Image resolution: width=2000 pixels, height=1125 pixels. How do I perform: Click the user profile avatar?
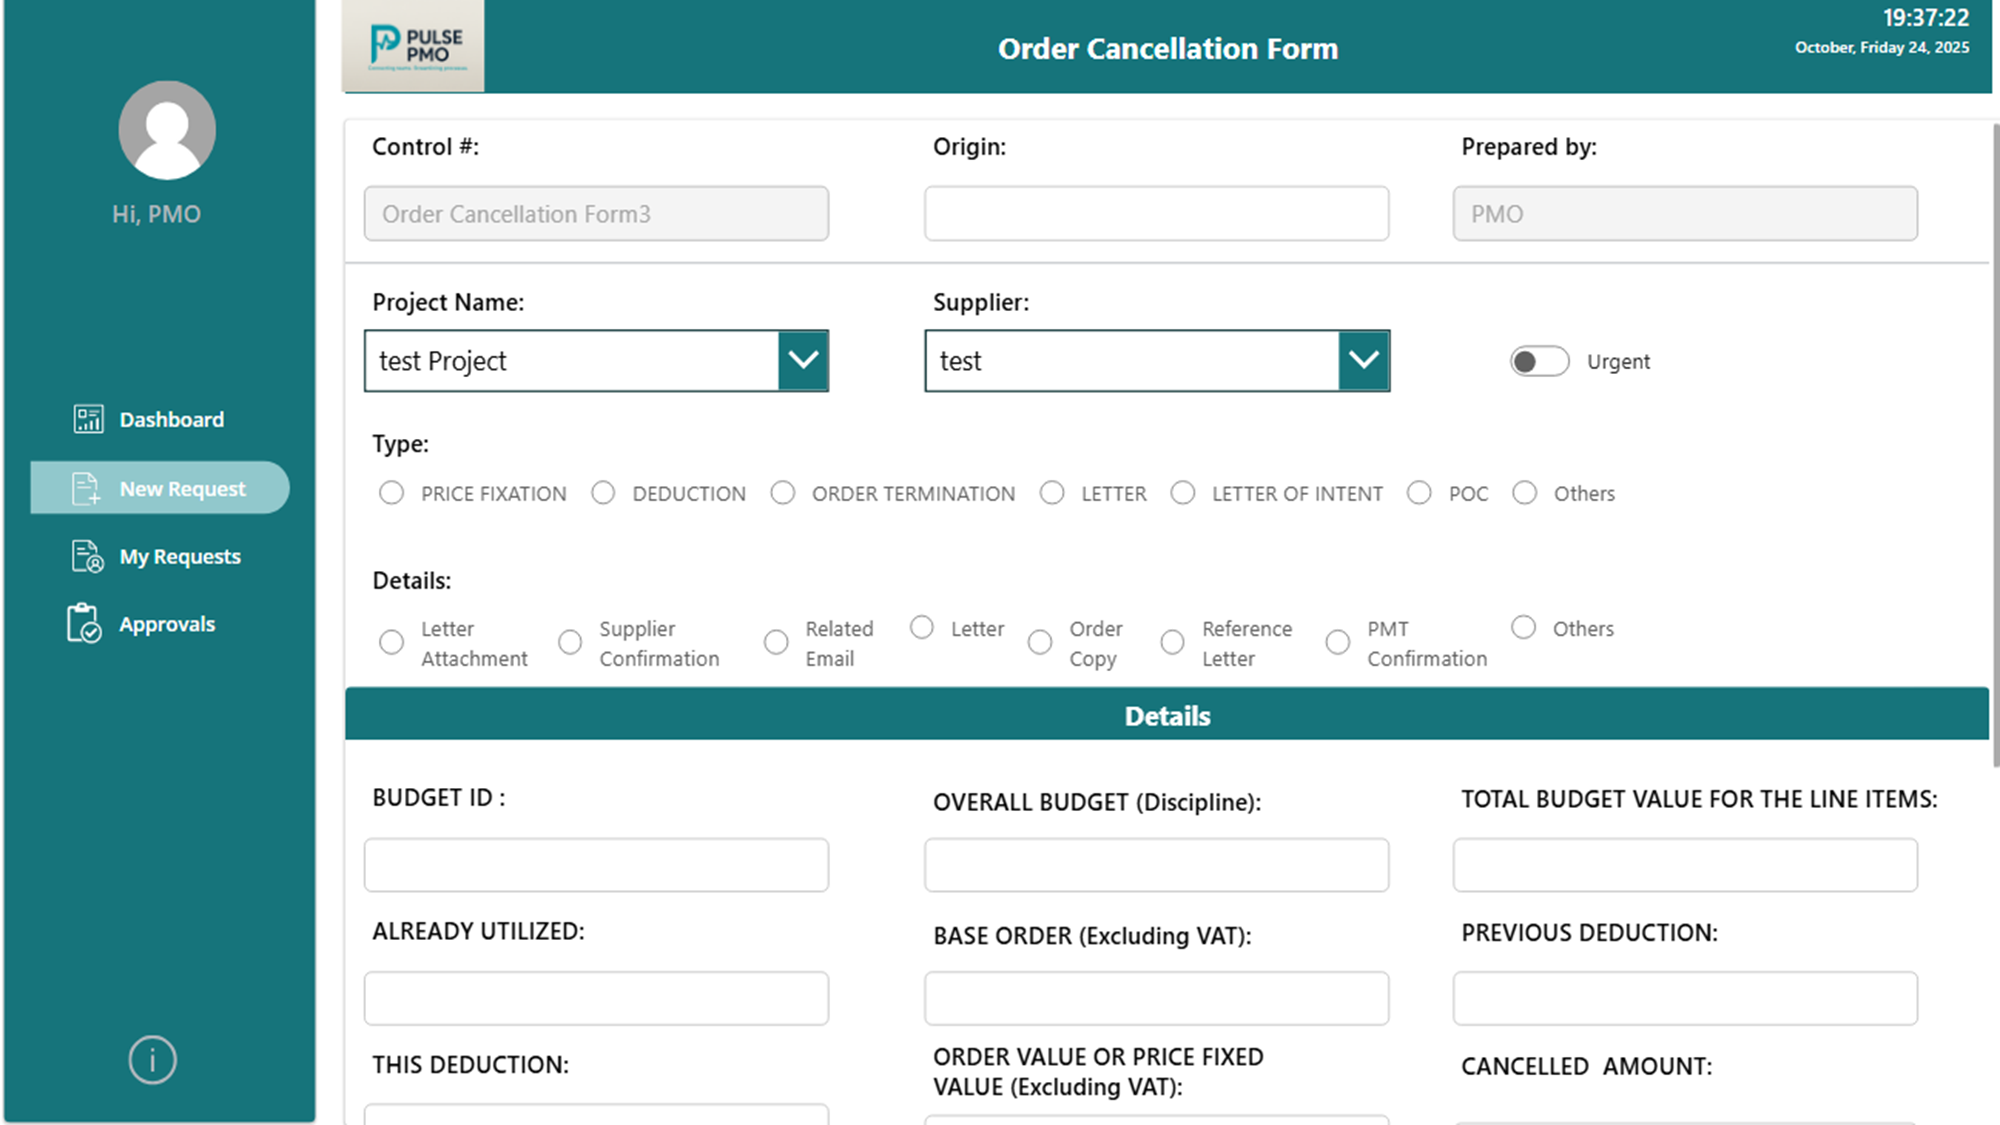tap(167, 131)
